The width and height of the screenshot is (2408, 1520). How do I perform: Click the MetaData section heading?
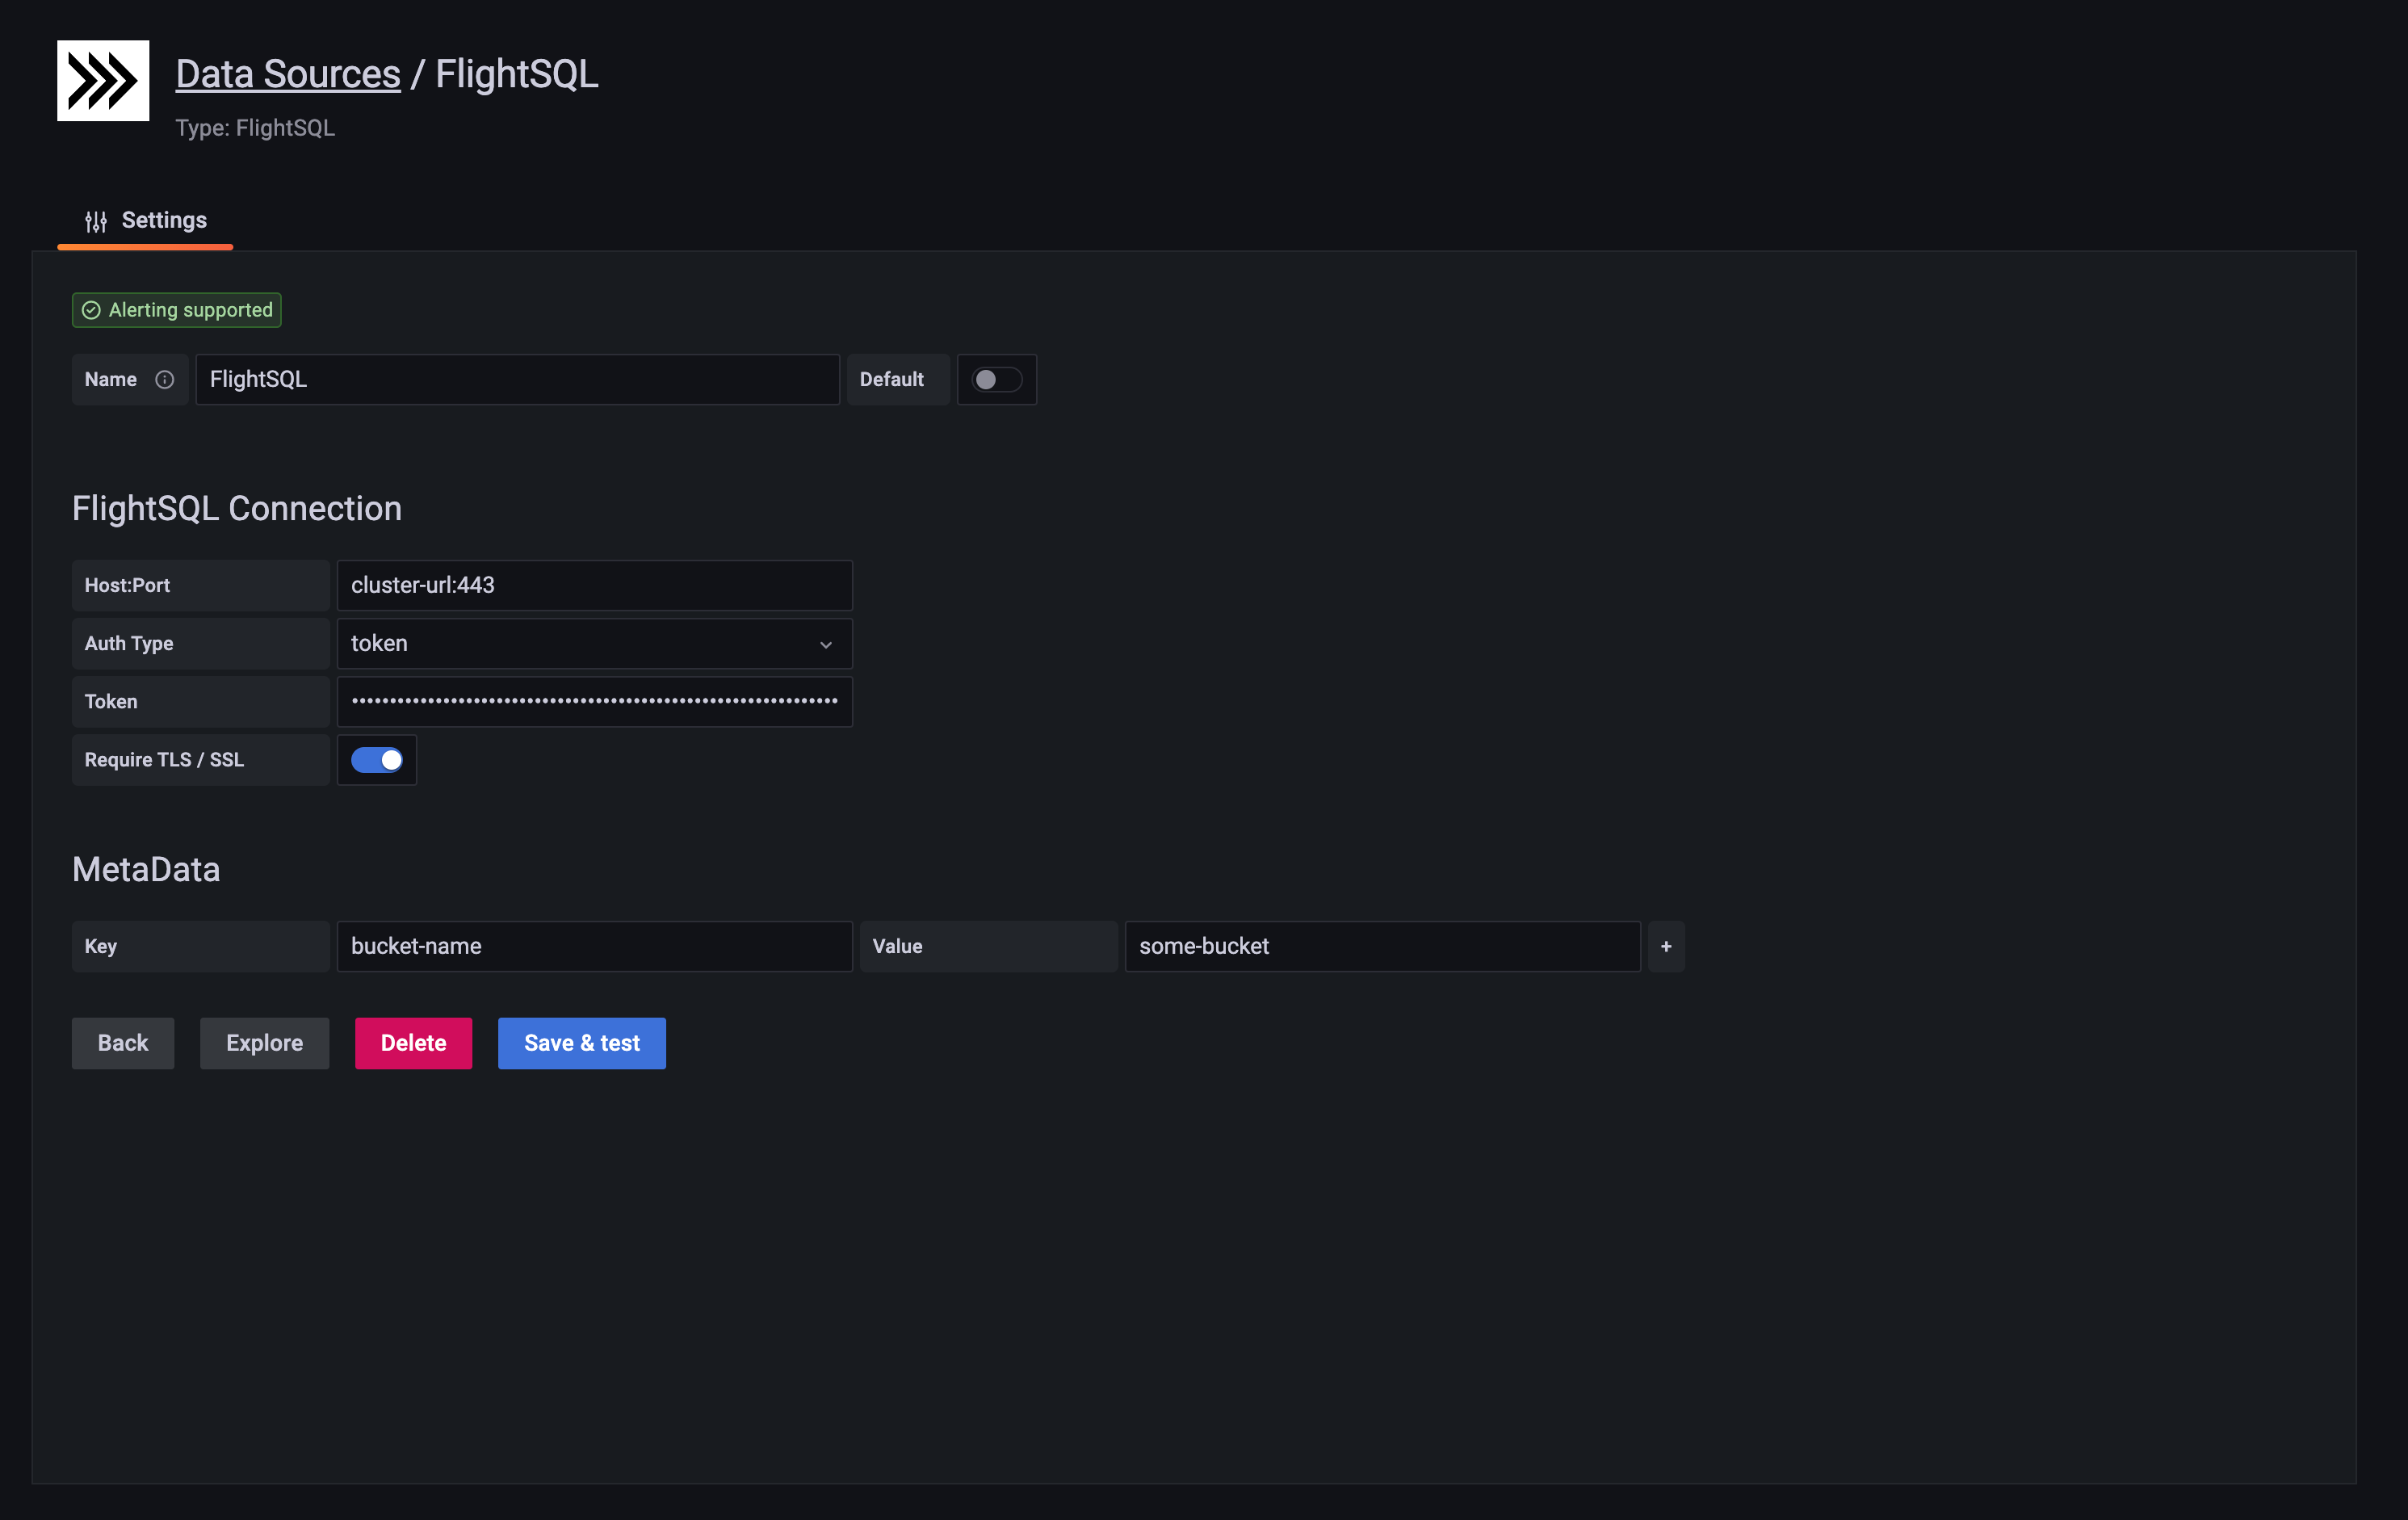(x=146, y=869)
